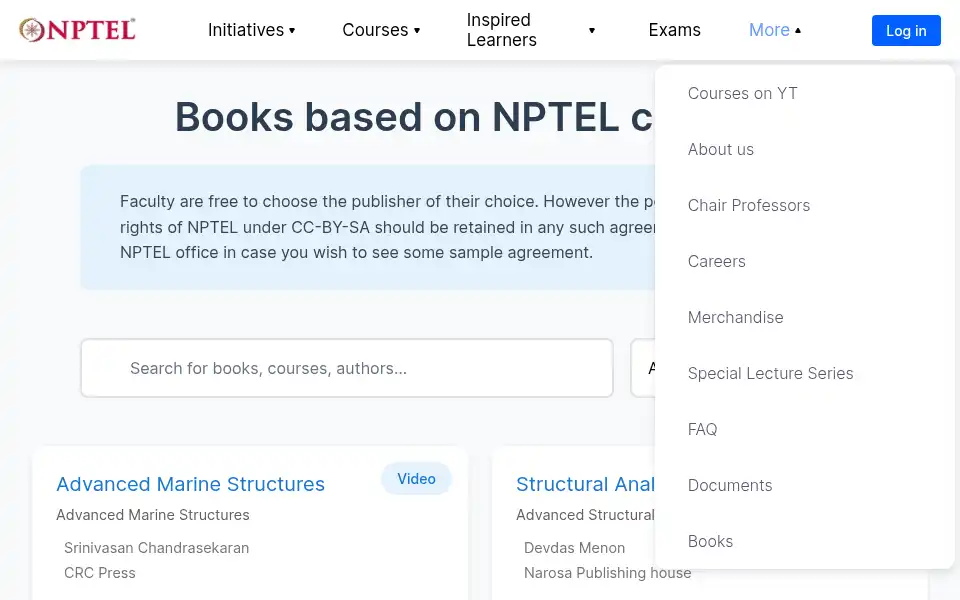Click the faculty publisher notice text

click(387, 227)
